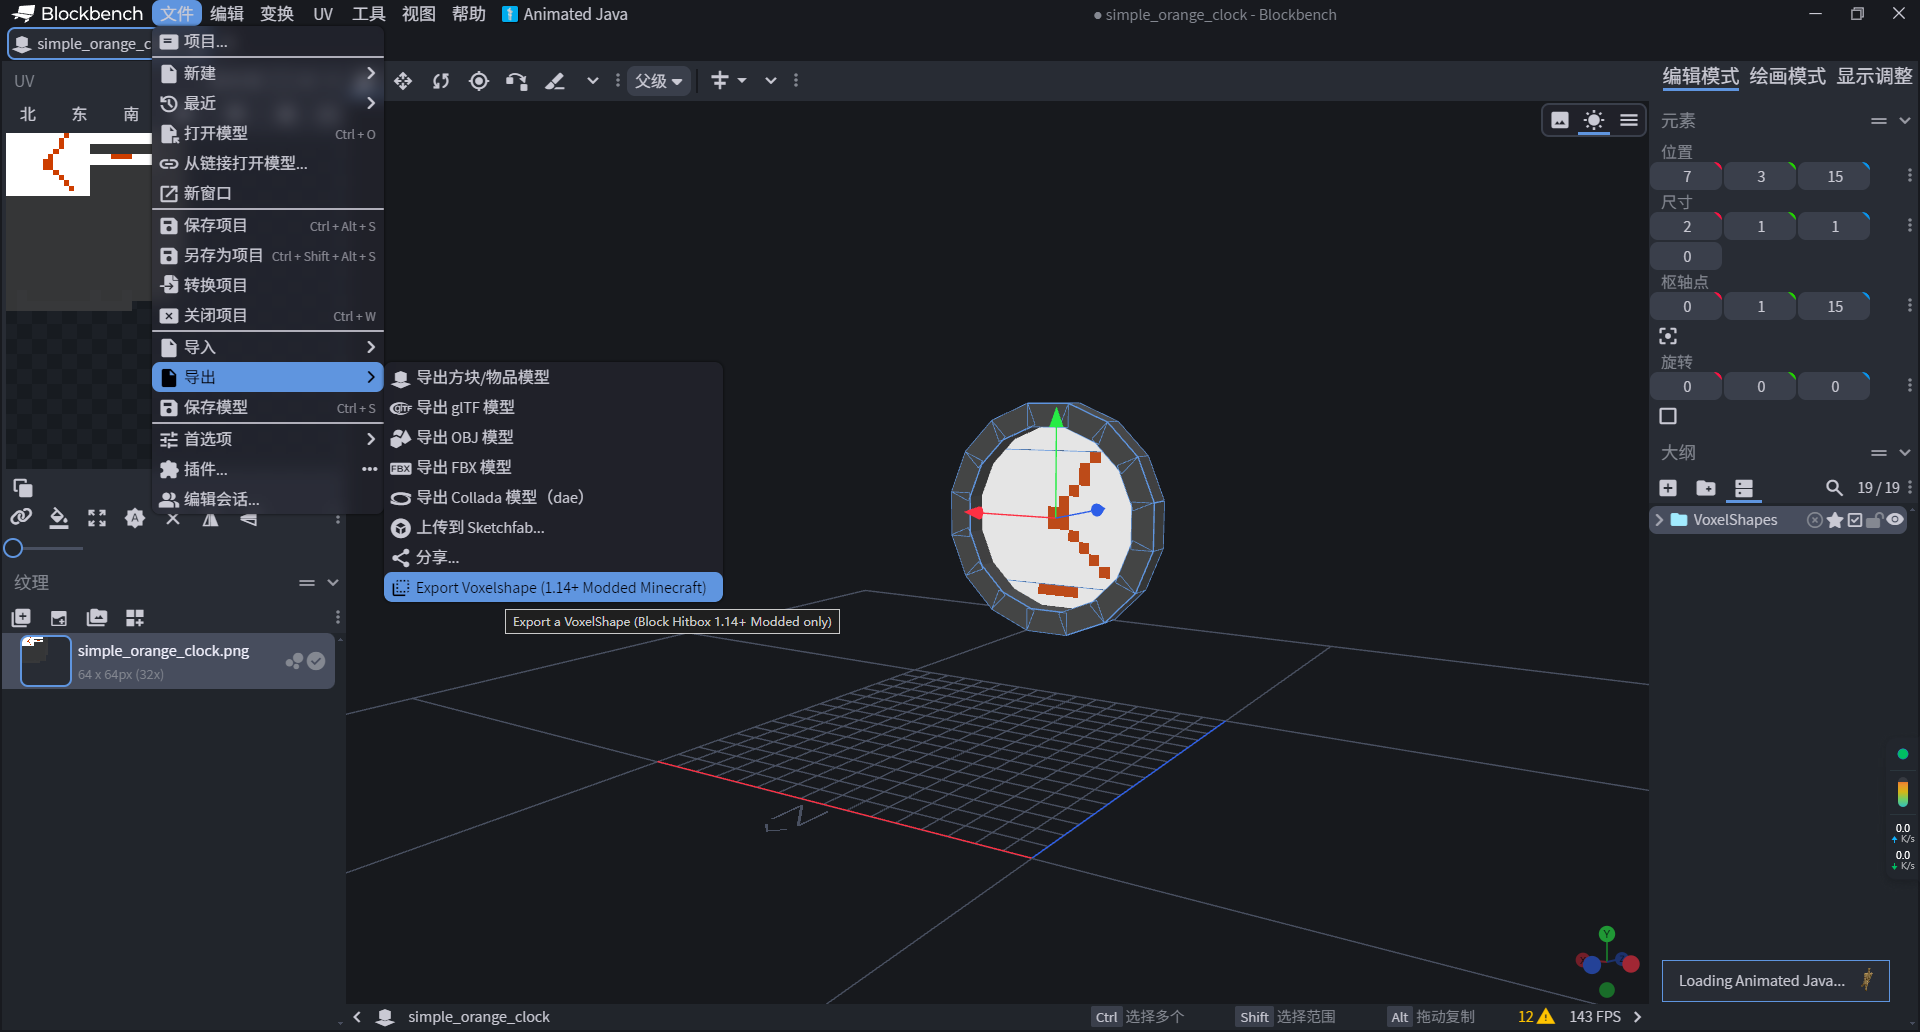Expand the 新建 submenu arrow
This screenshot has width=1920, height=1032.
click(371, 73)
